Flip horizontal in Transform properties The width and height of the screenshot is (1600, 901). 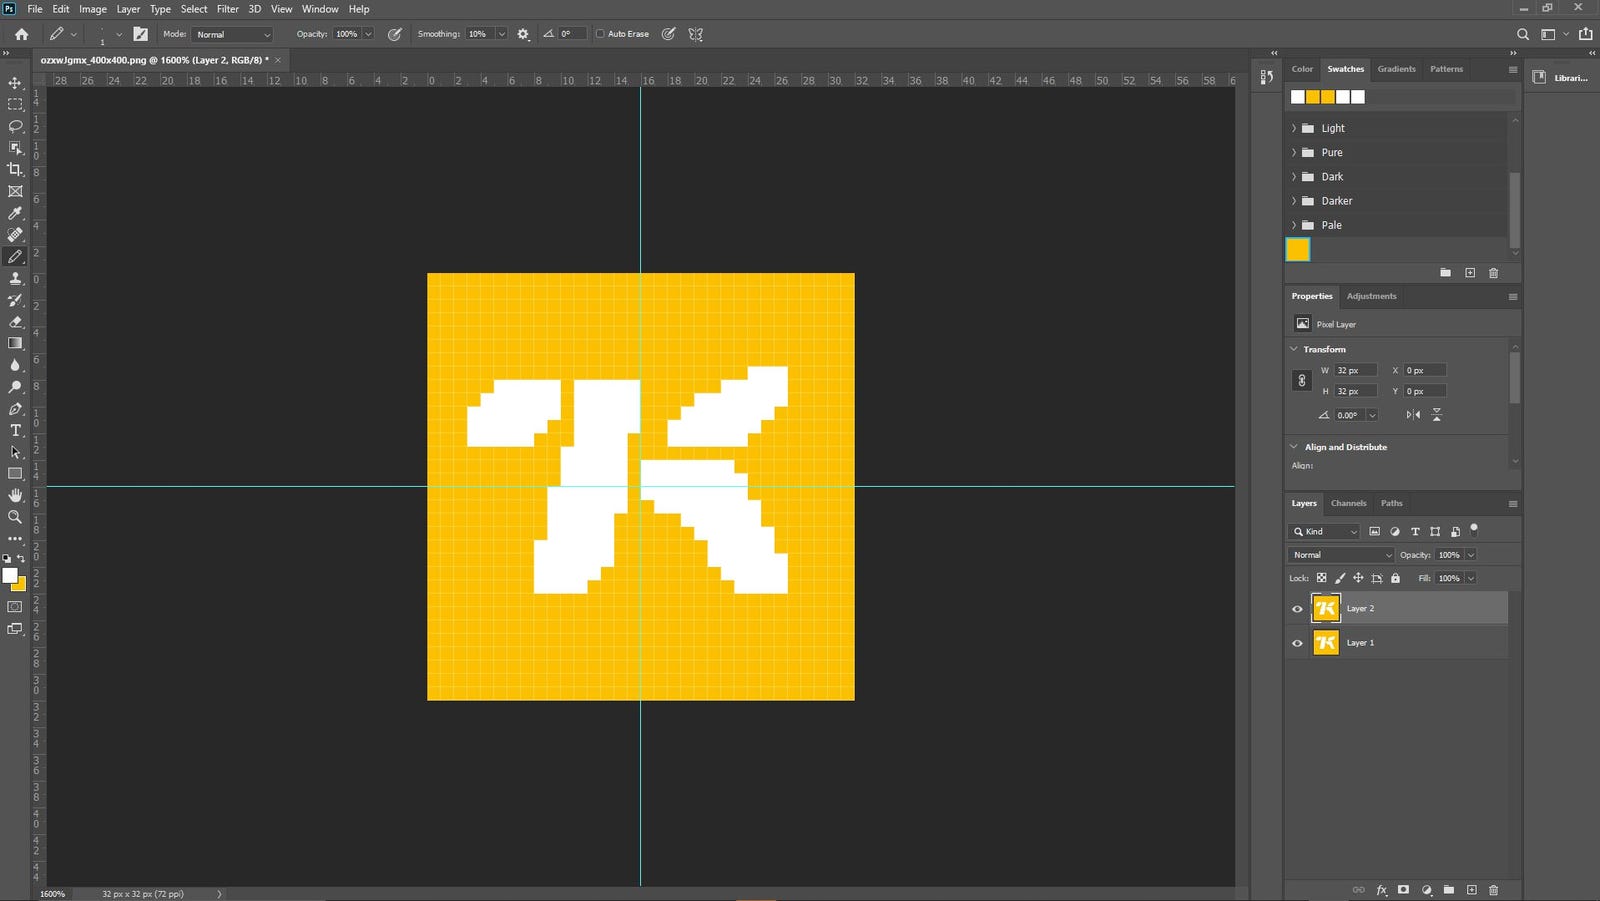click(x=1413, y=415)
